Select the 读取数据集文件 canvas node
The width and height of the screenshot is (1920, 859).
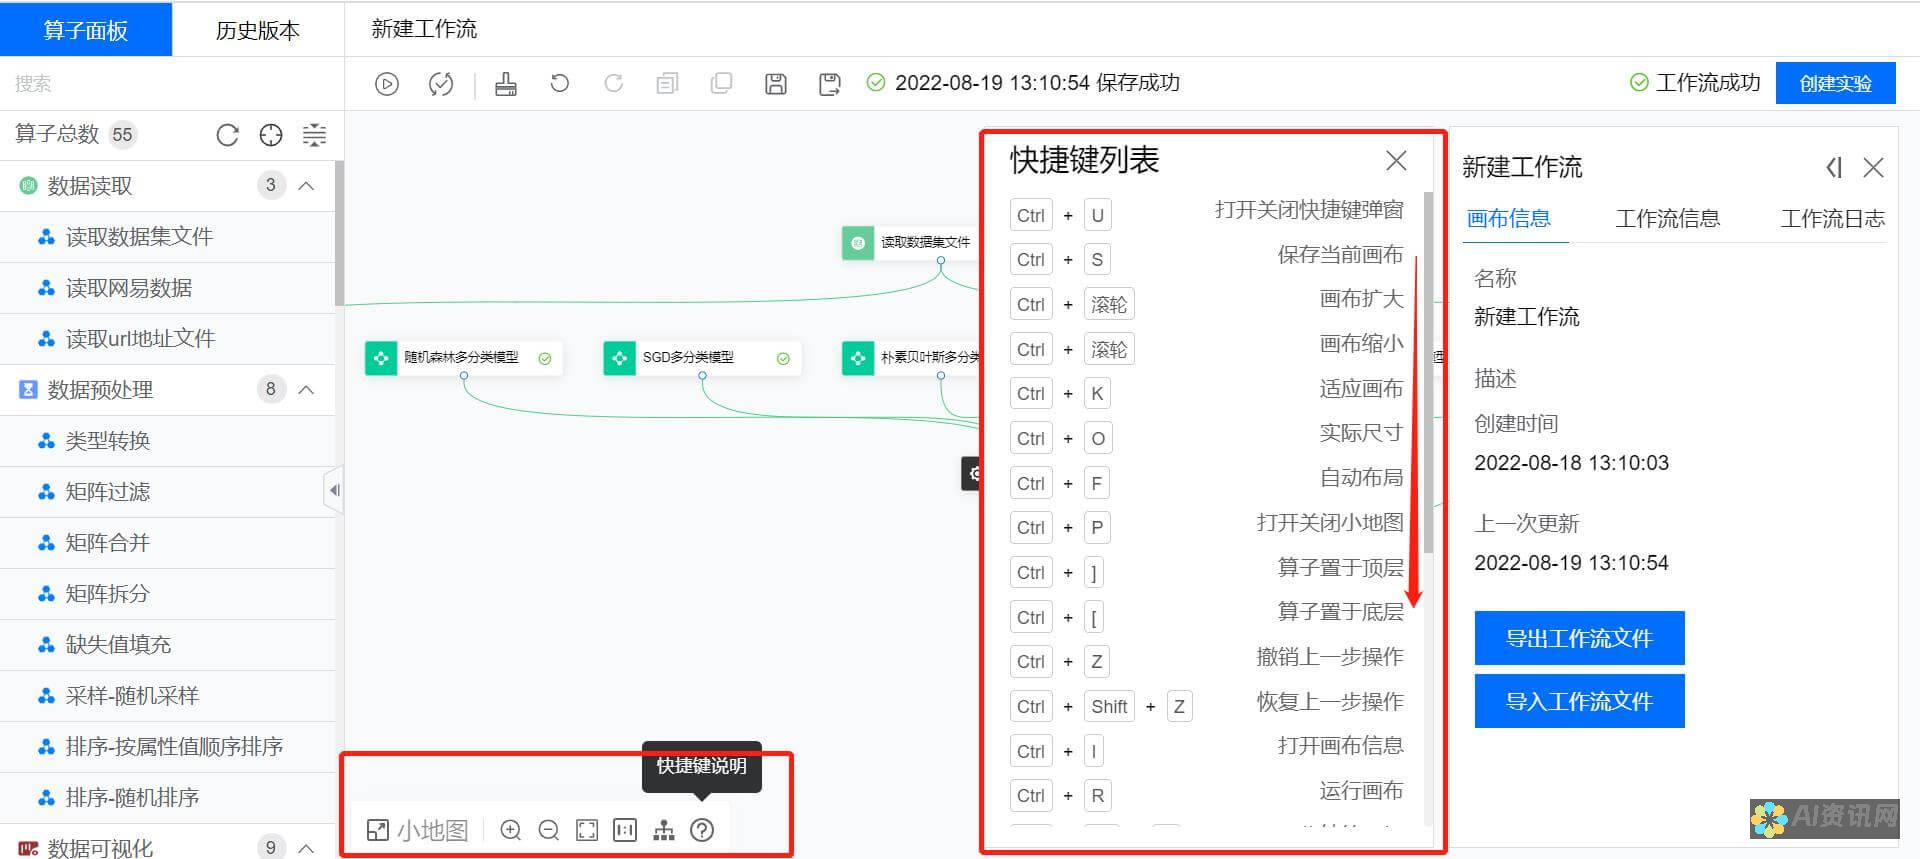tap(910, 242)
